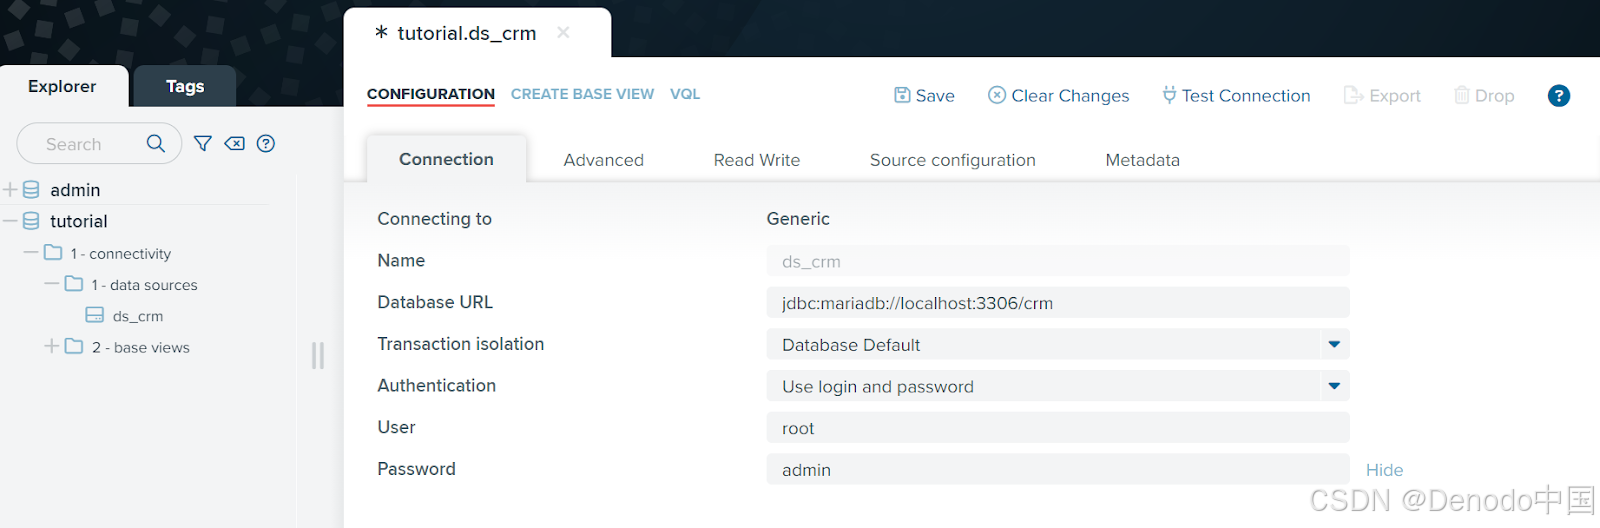Click the '1 - data sources' folder icon

[x=74, y=284]
